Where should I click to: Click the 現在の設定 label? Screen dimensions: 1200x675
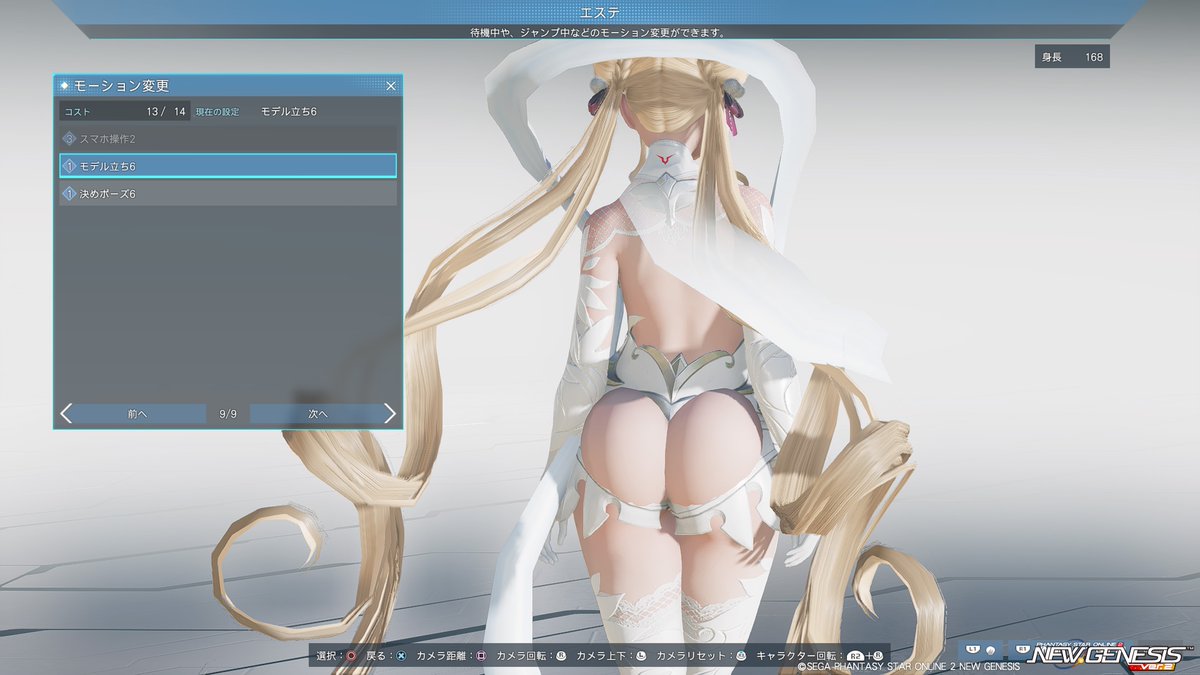tap(217, 111)
